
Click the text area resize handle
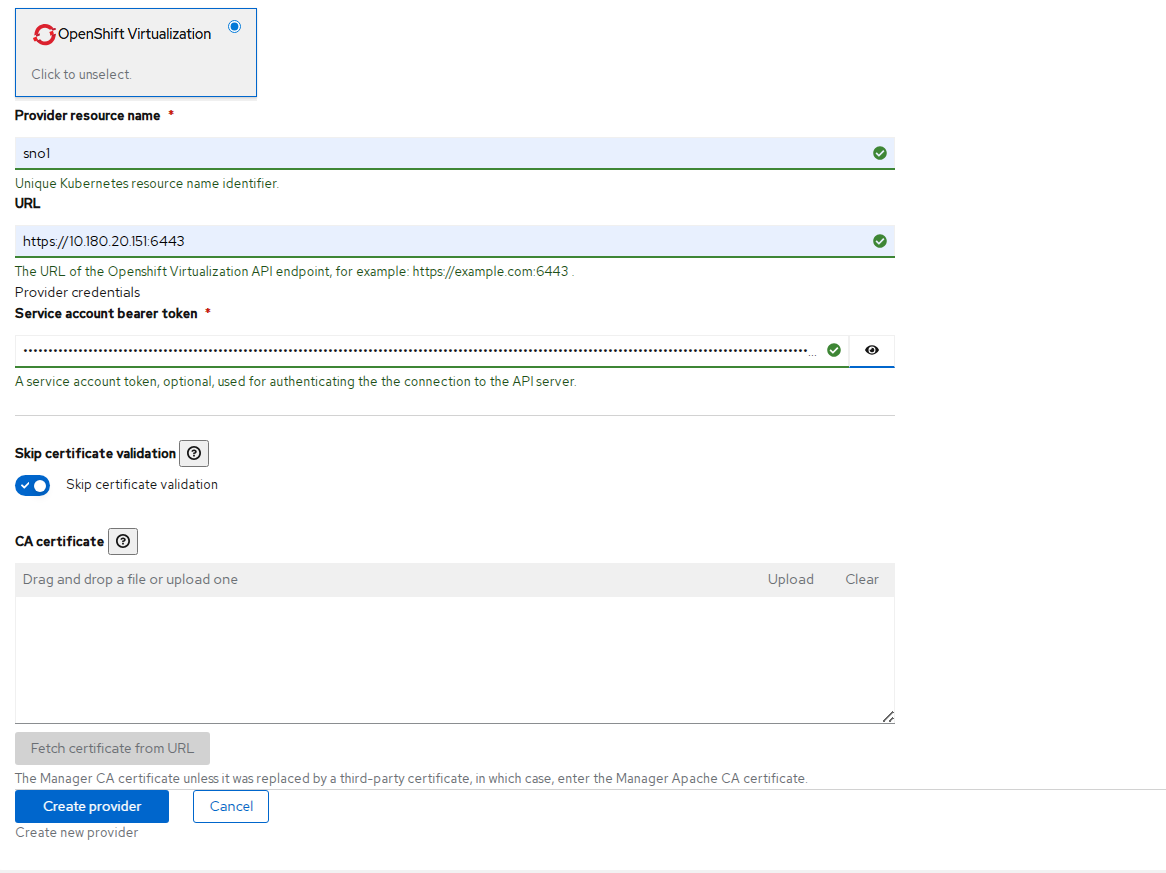888,716
